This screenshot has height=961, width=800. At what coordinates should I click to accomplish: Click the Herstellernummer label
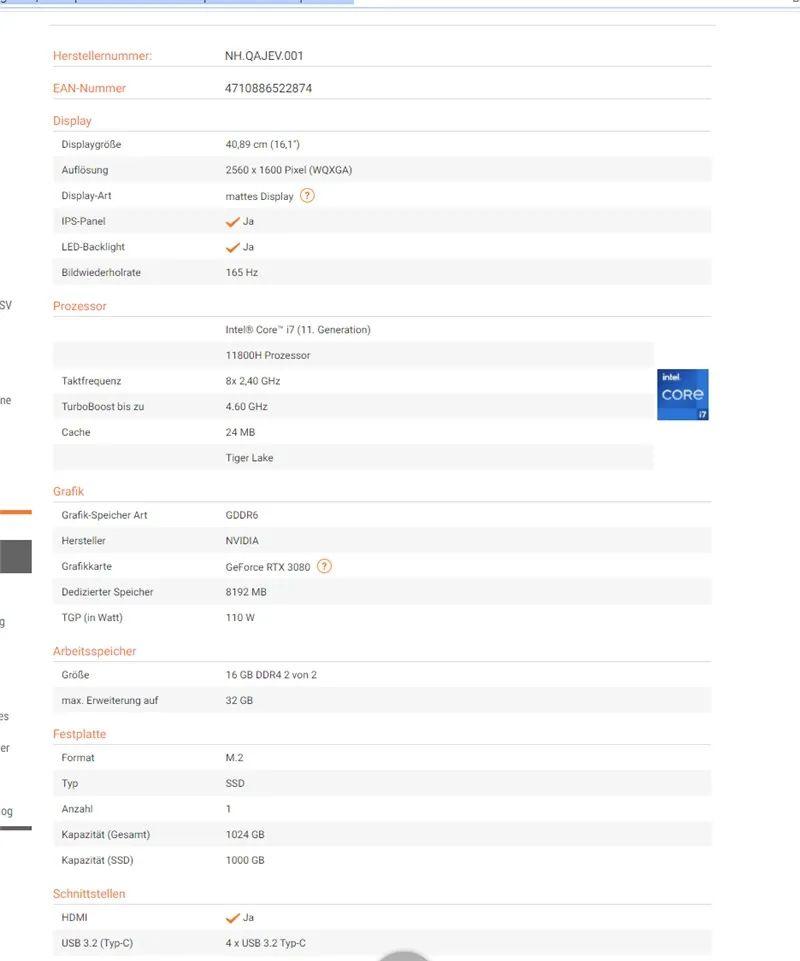pyautogui.click(x=102, y=56)
